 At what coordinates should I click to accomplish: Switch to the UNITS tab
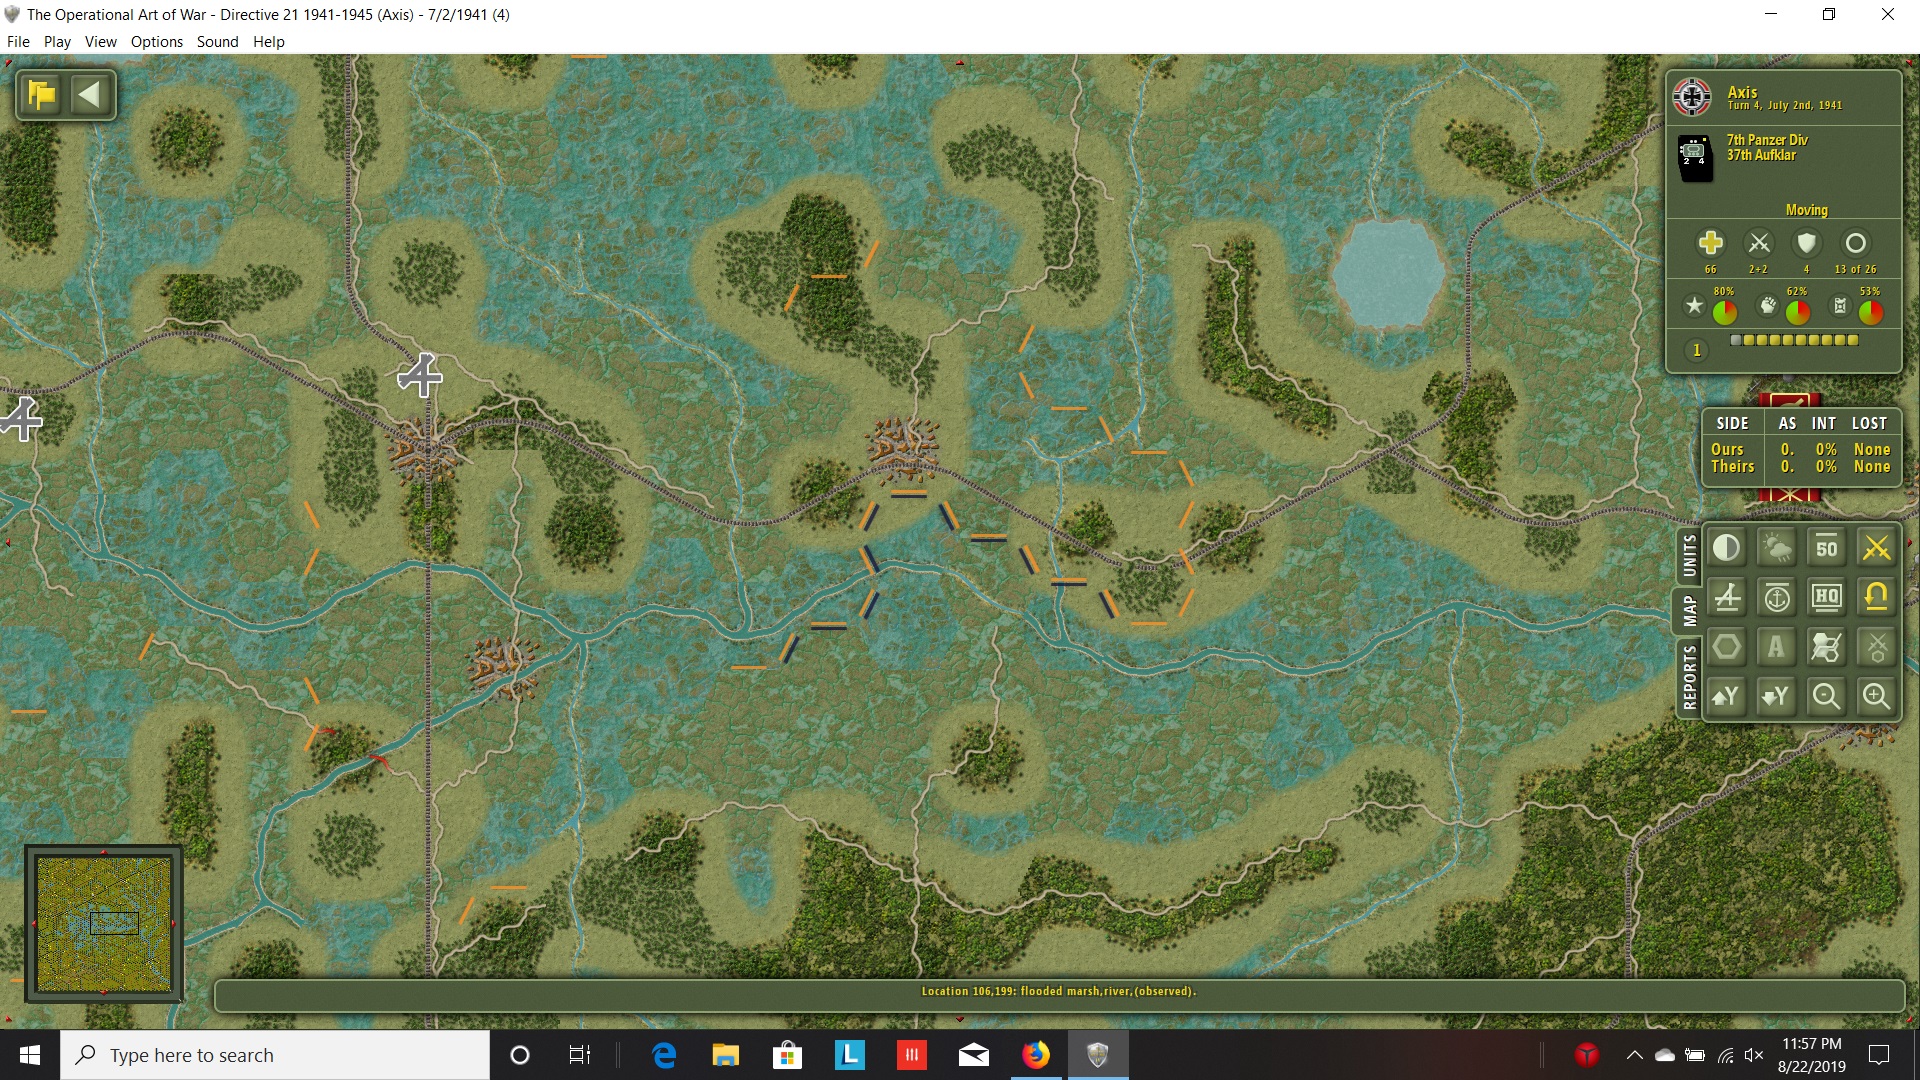(x=1689, y=556)
